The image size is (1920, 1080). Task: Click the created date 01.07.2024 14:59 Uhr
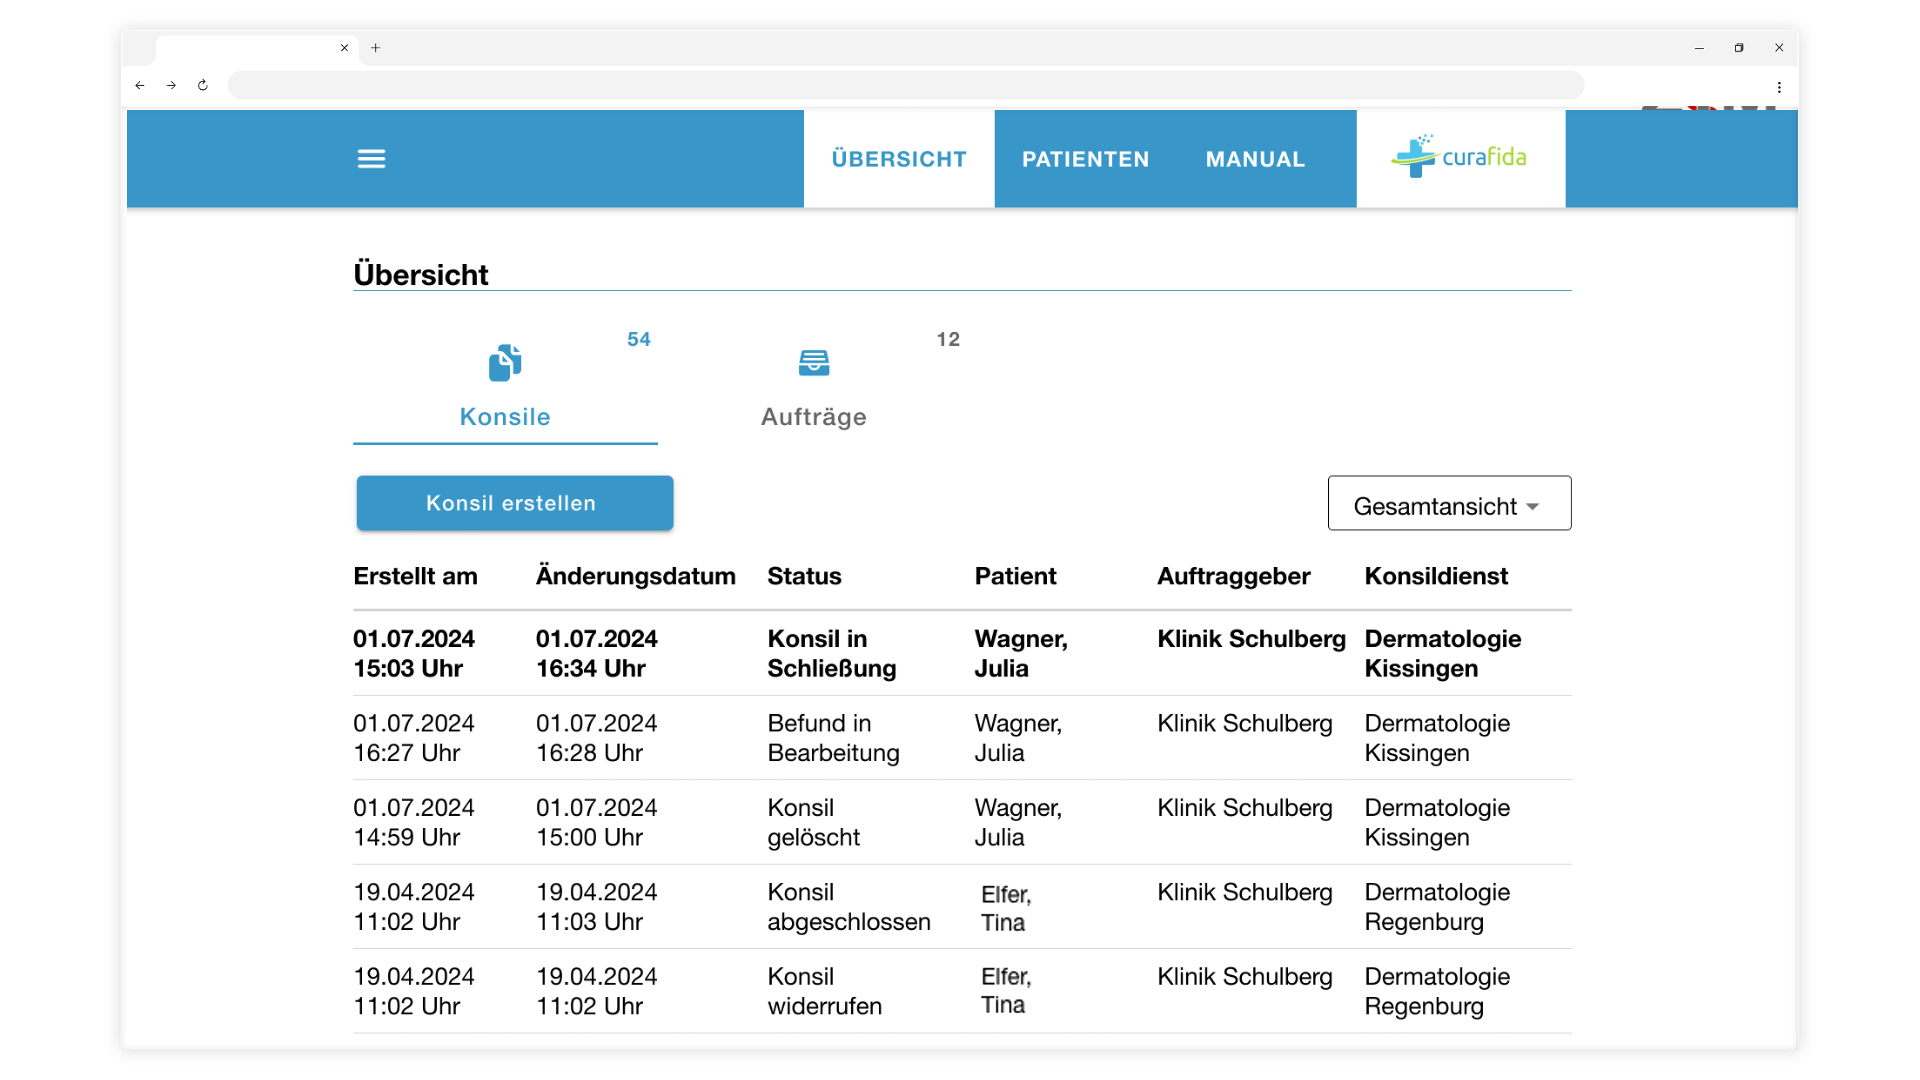click(414, 822)
